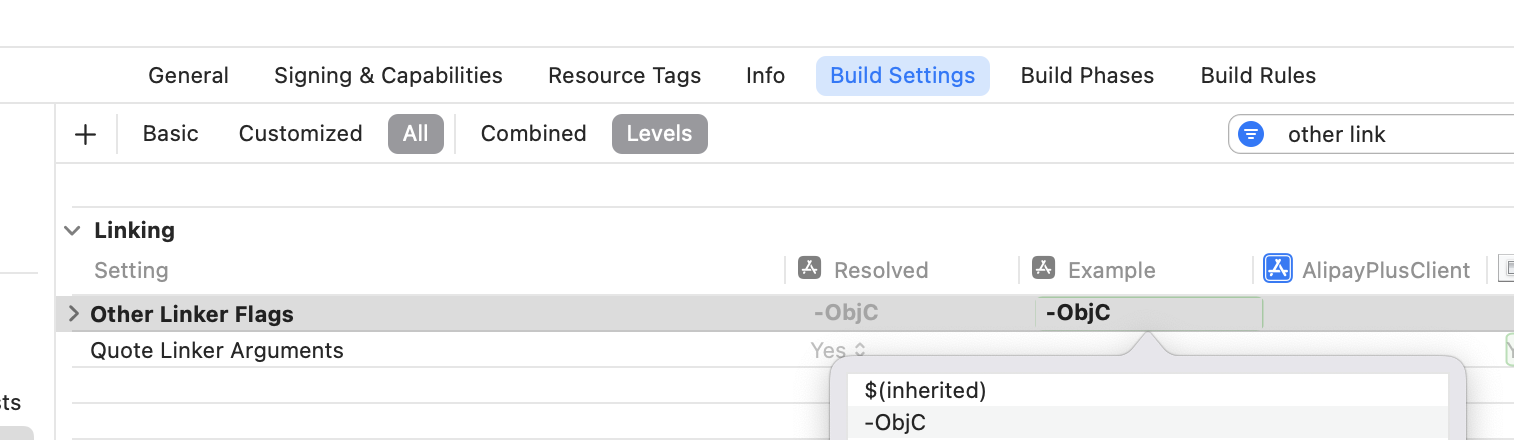This screenshot has width=1514, height=440.
Task: Show All build settings
Action: [x=415, y=134]
